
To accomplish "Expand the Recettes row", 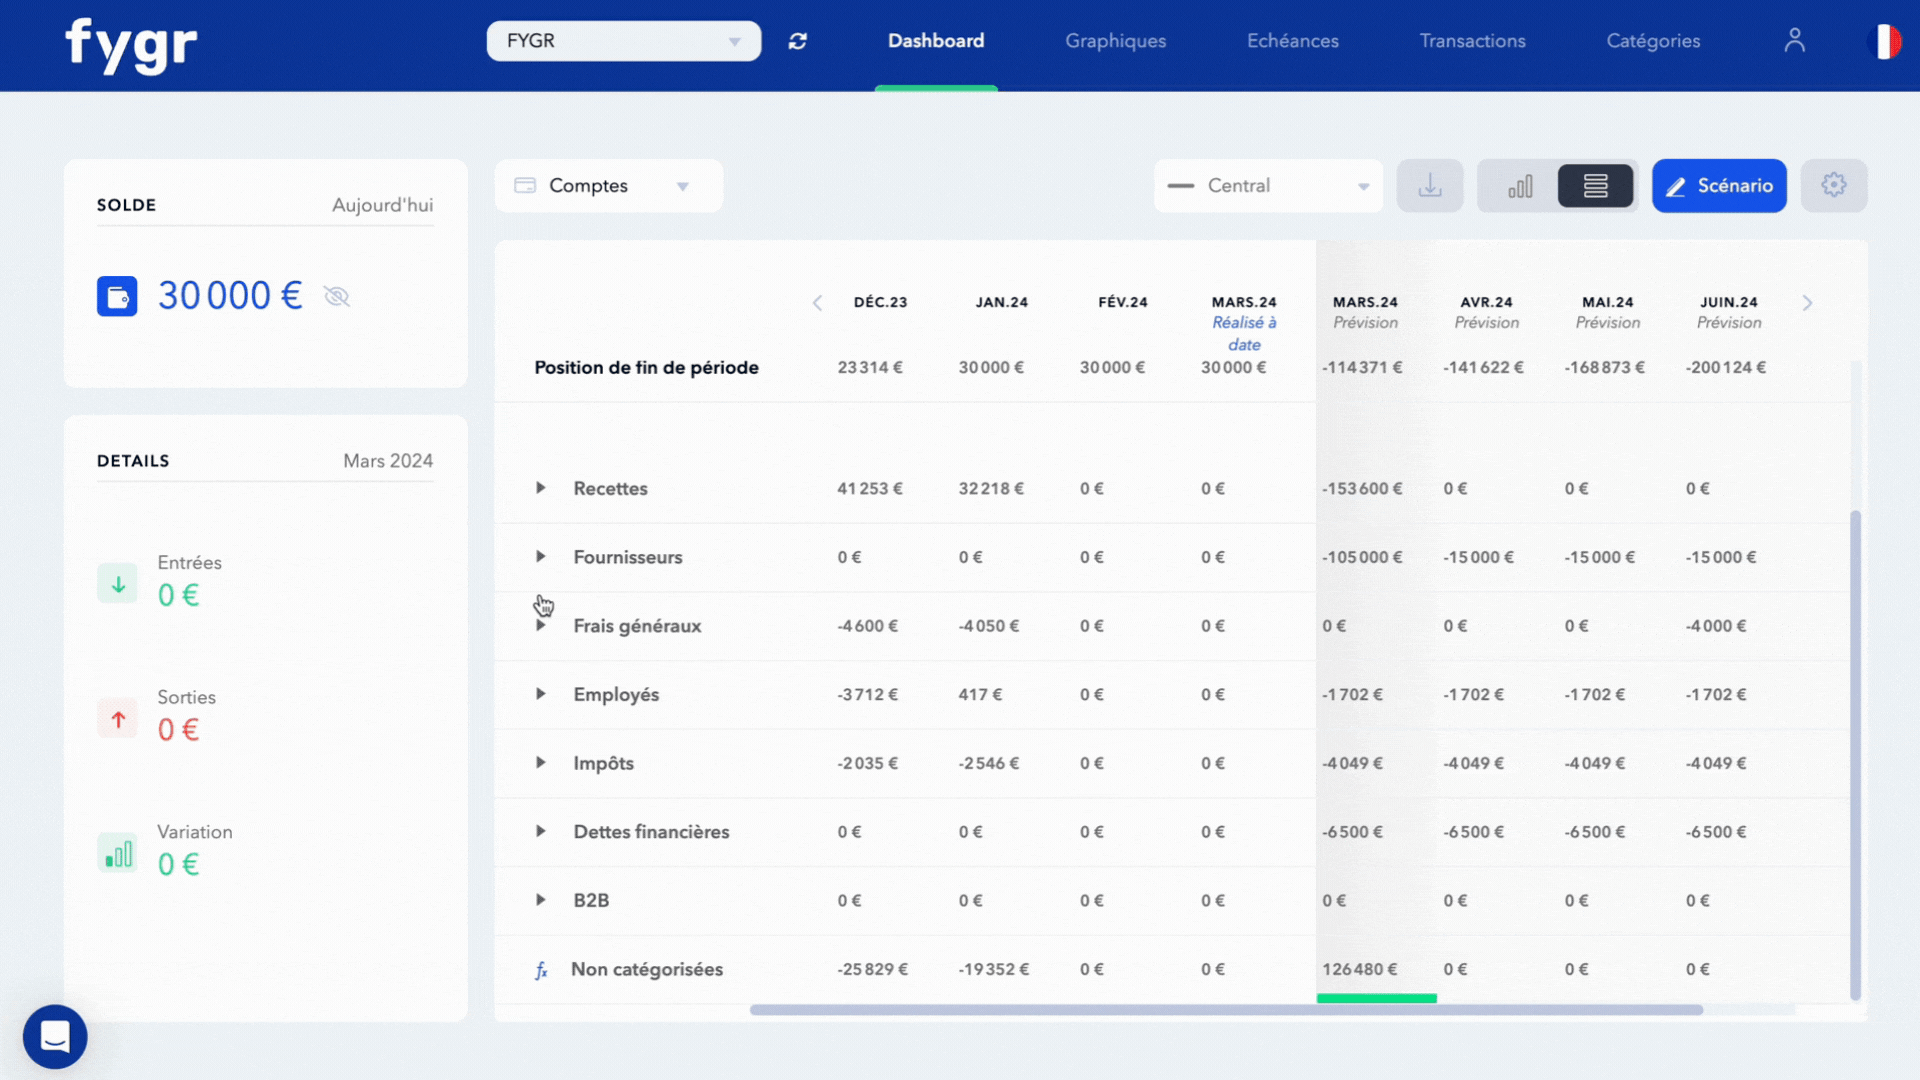I will (x=541, y=488).
